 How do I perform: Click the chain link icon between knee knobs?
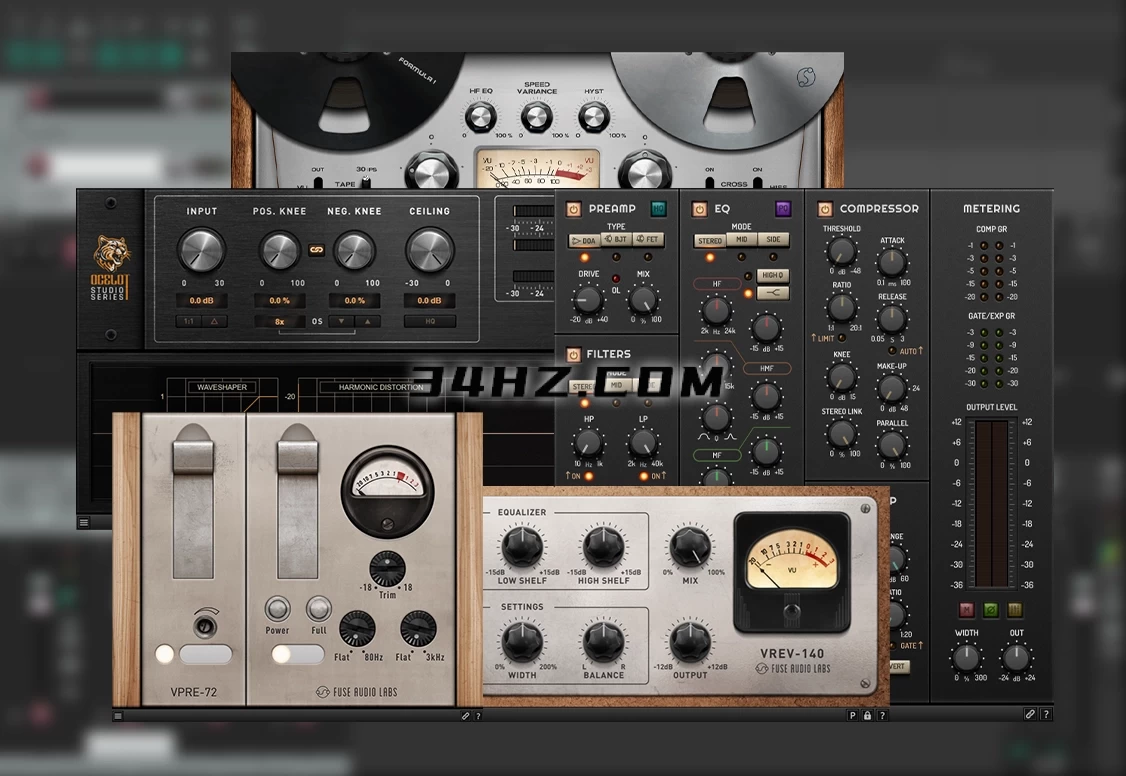[316, 250]
